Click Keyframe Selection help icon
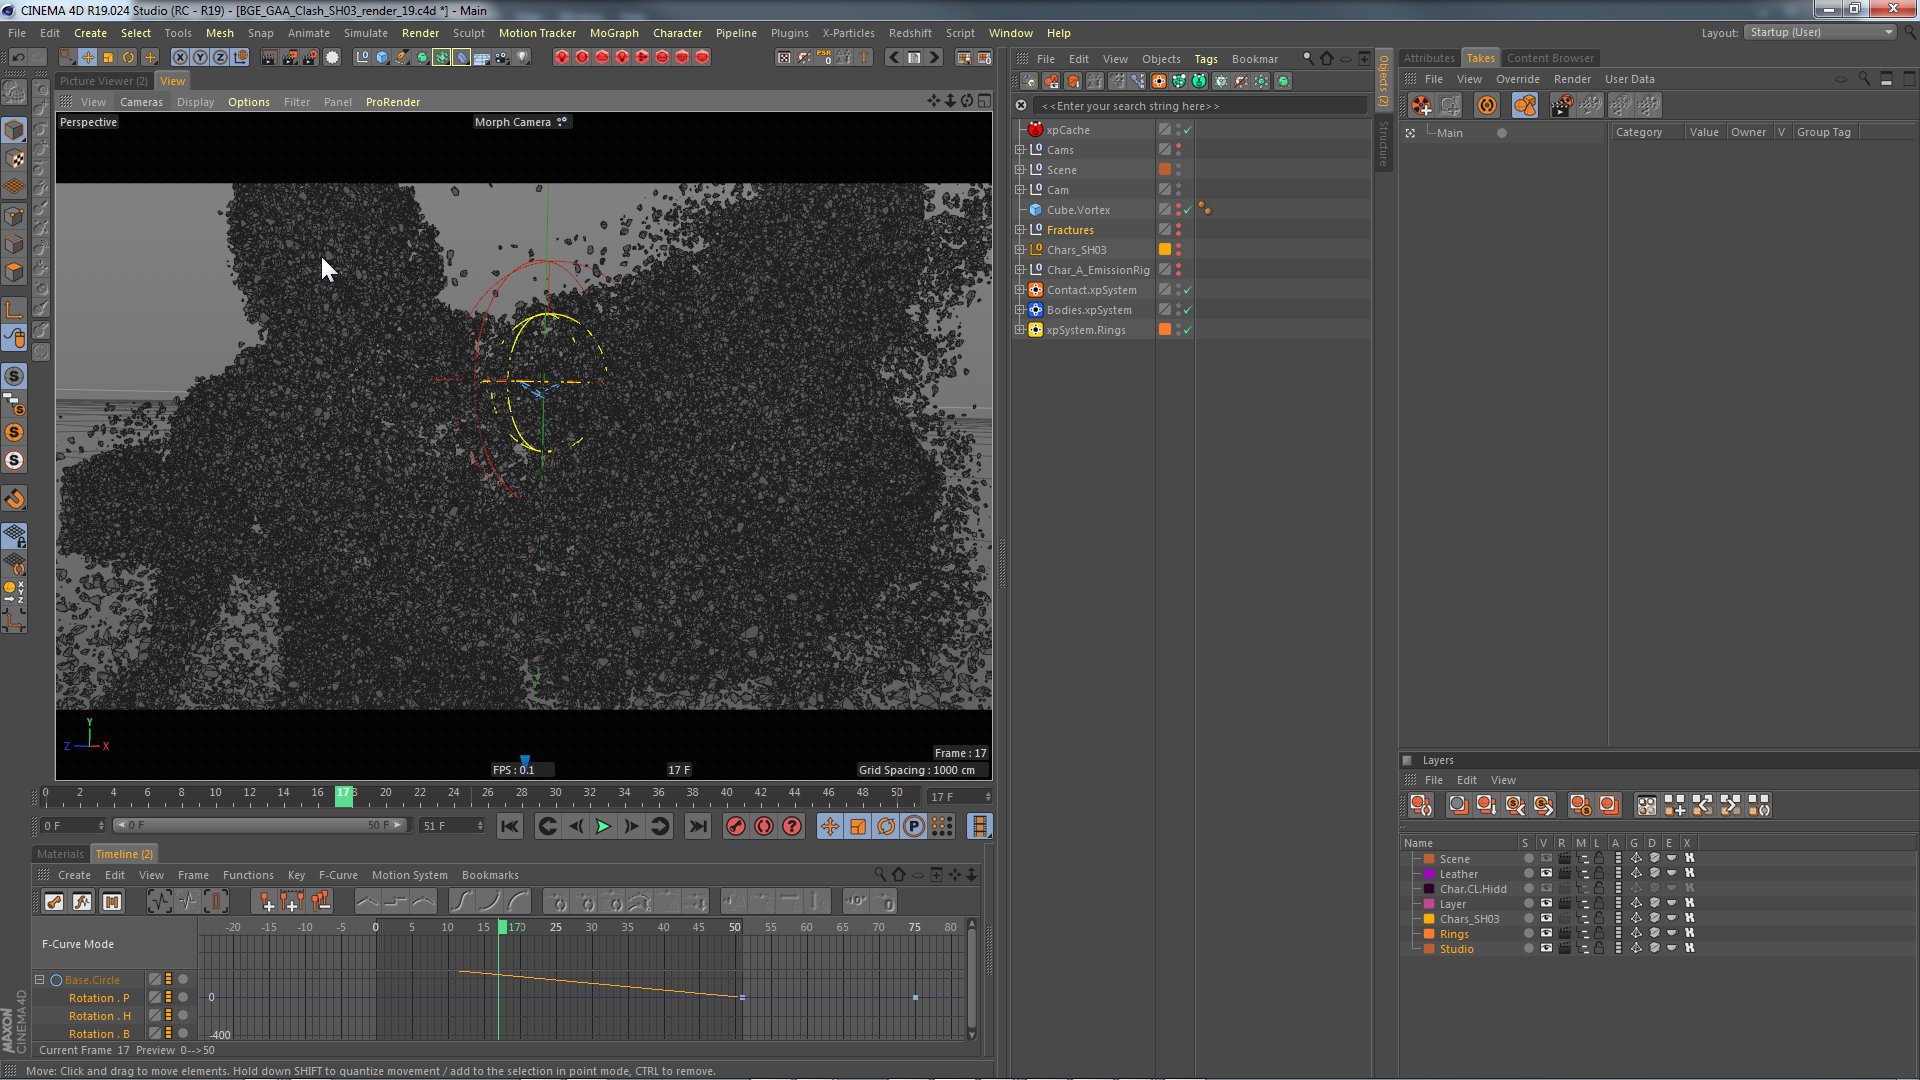Viewport: 1920px width, 1080px height. tap(792, 826)
